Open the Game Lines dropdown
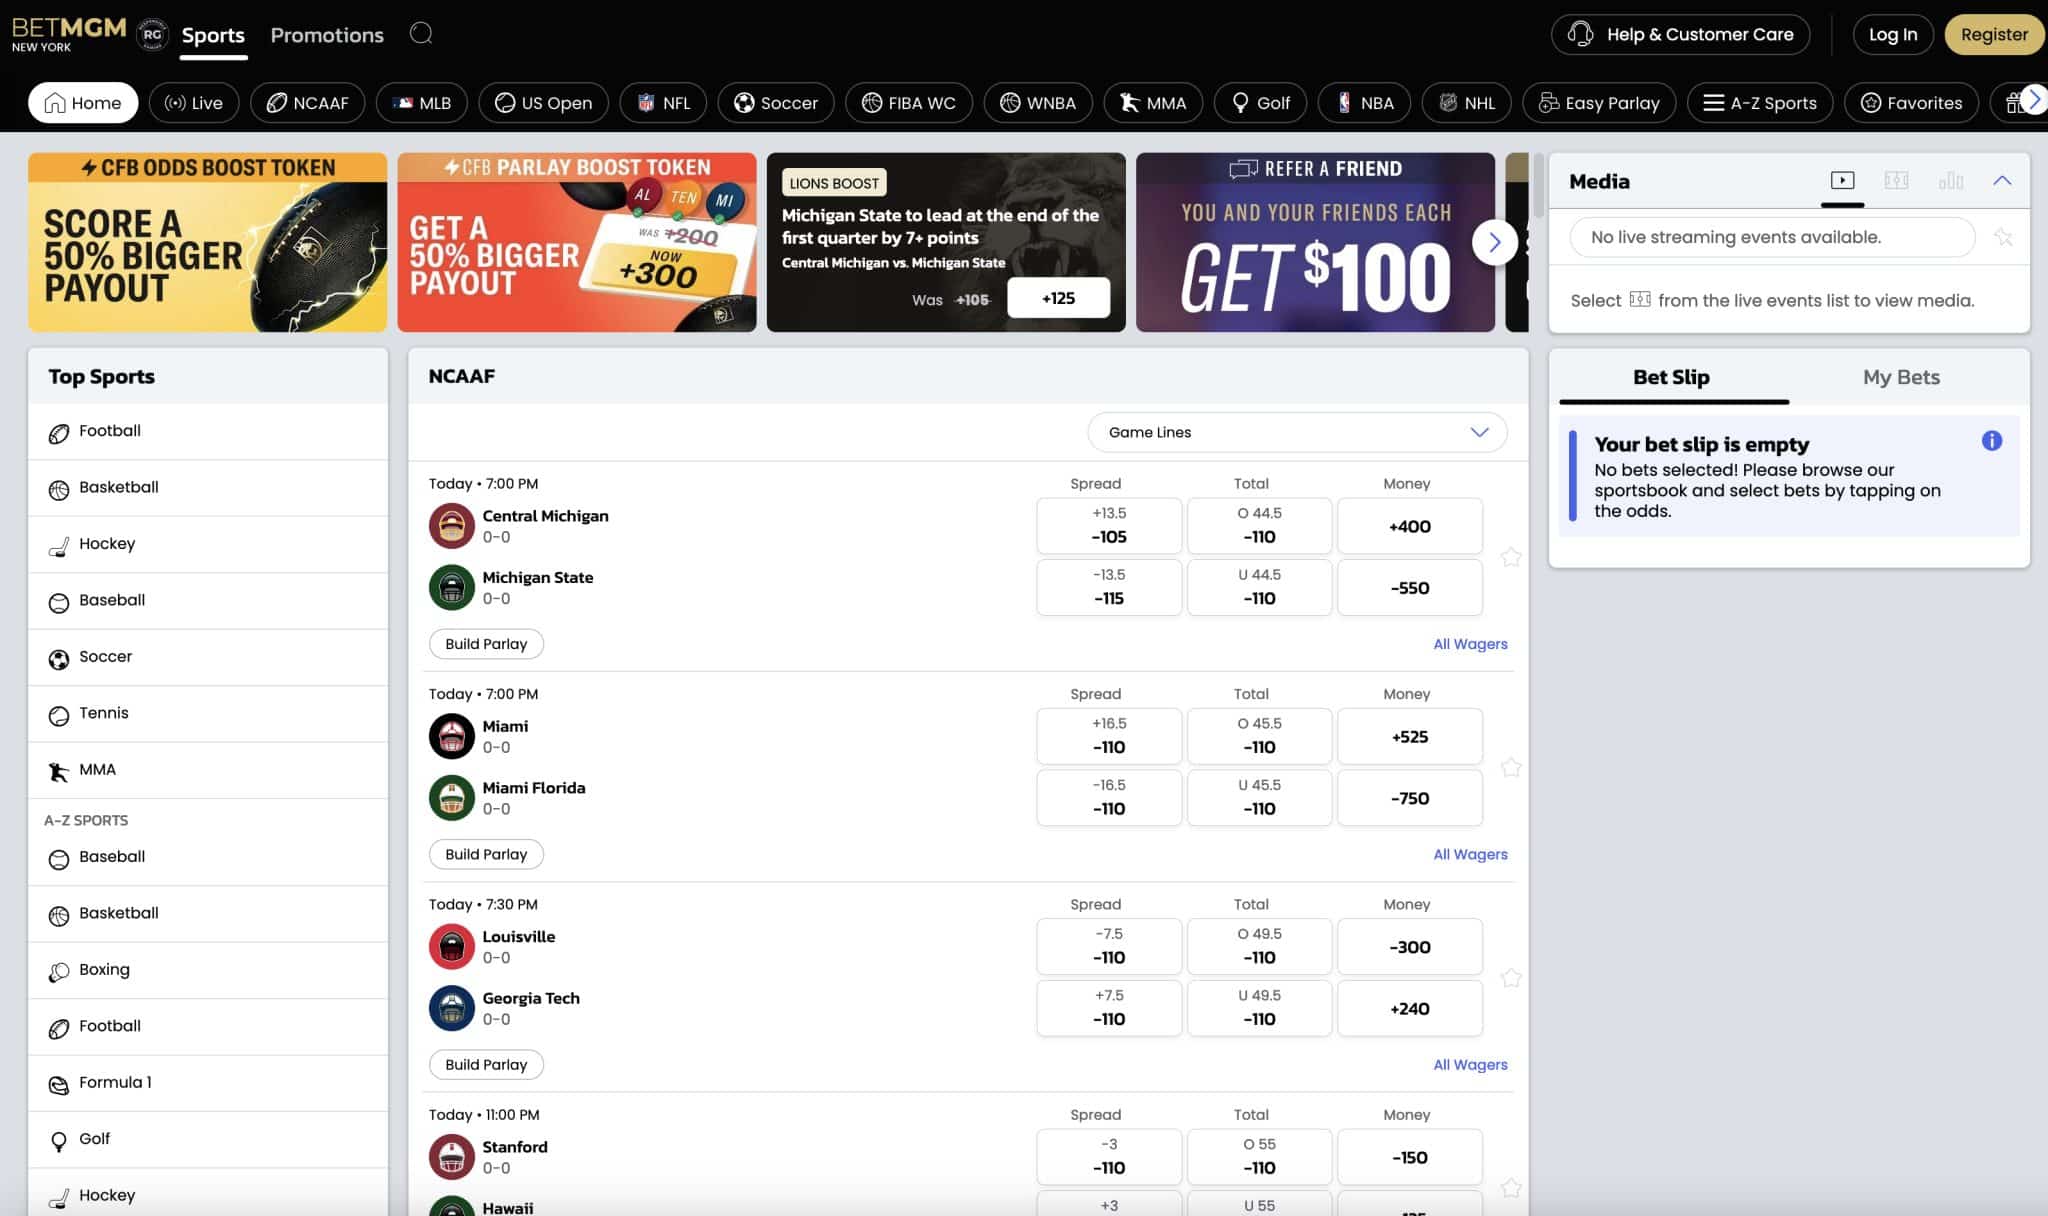2048x1216 pixels. click(1296, 432)
